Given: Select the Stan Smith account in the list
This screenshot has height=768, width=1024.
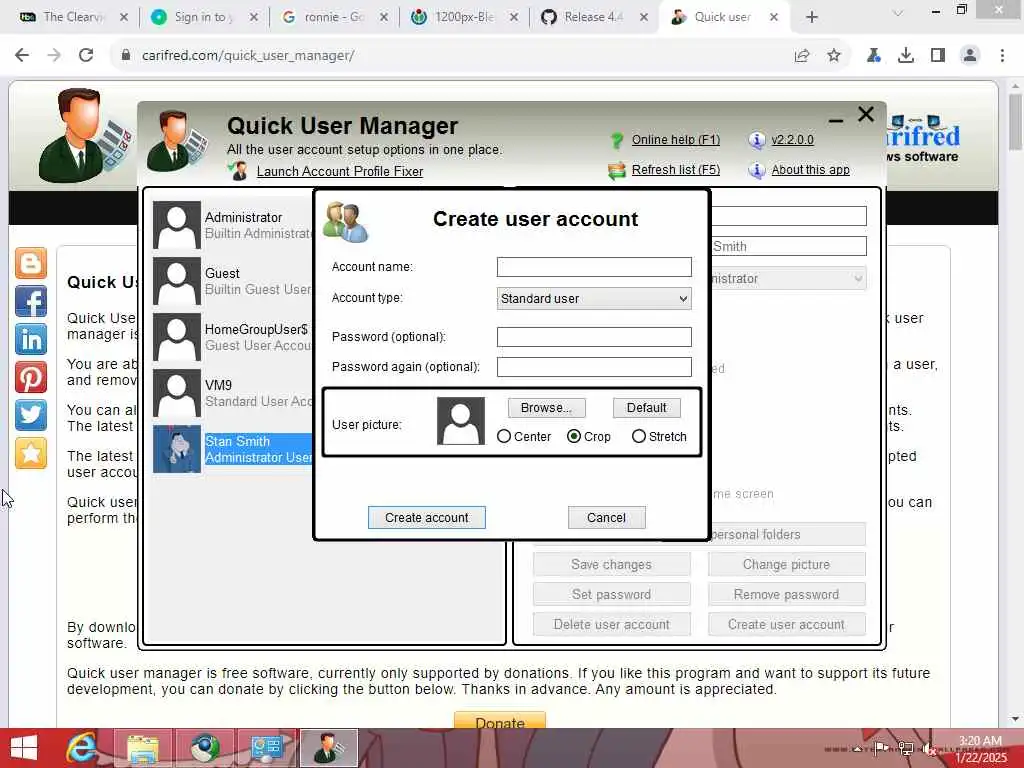Looking at the screenshot, I should point(232,449).
